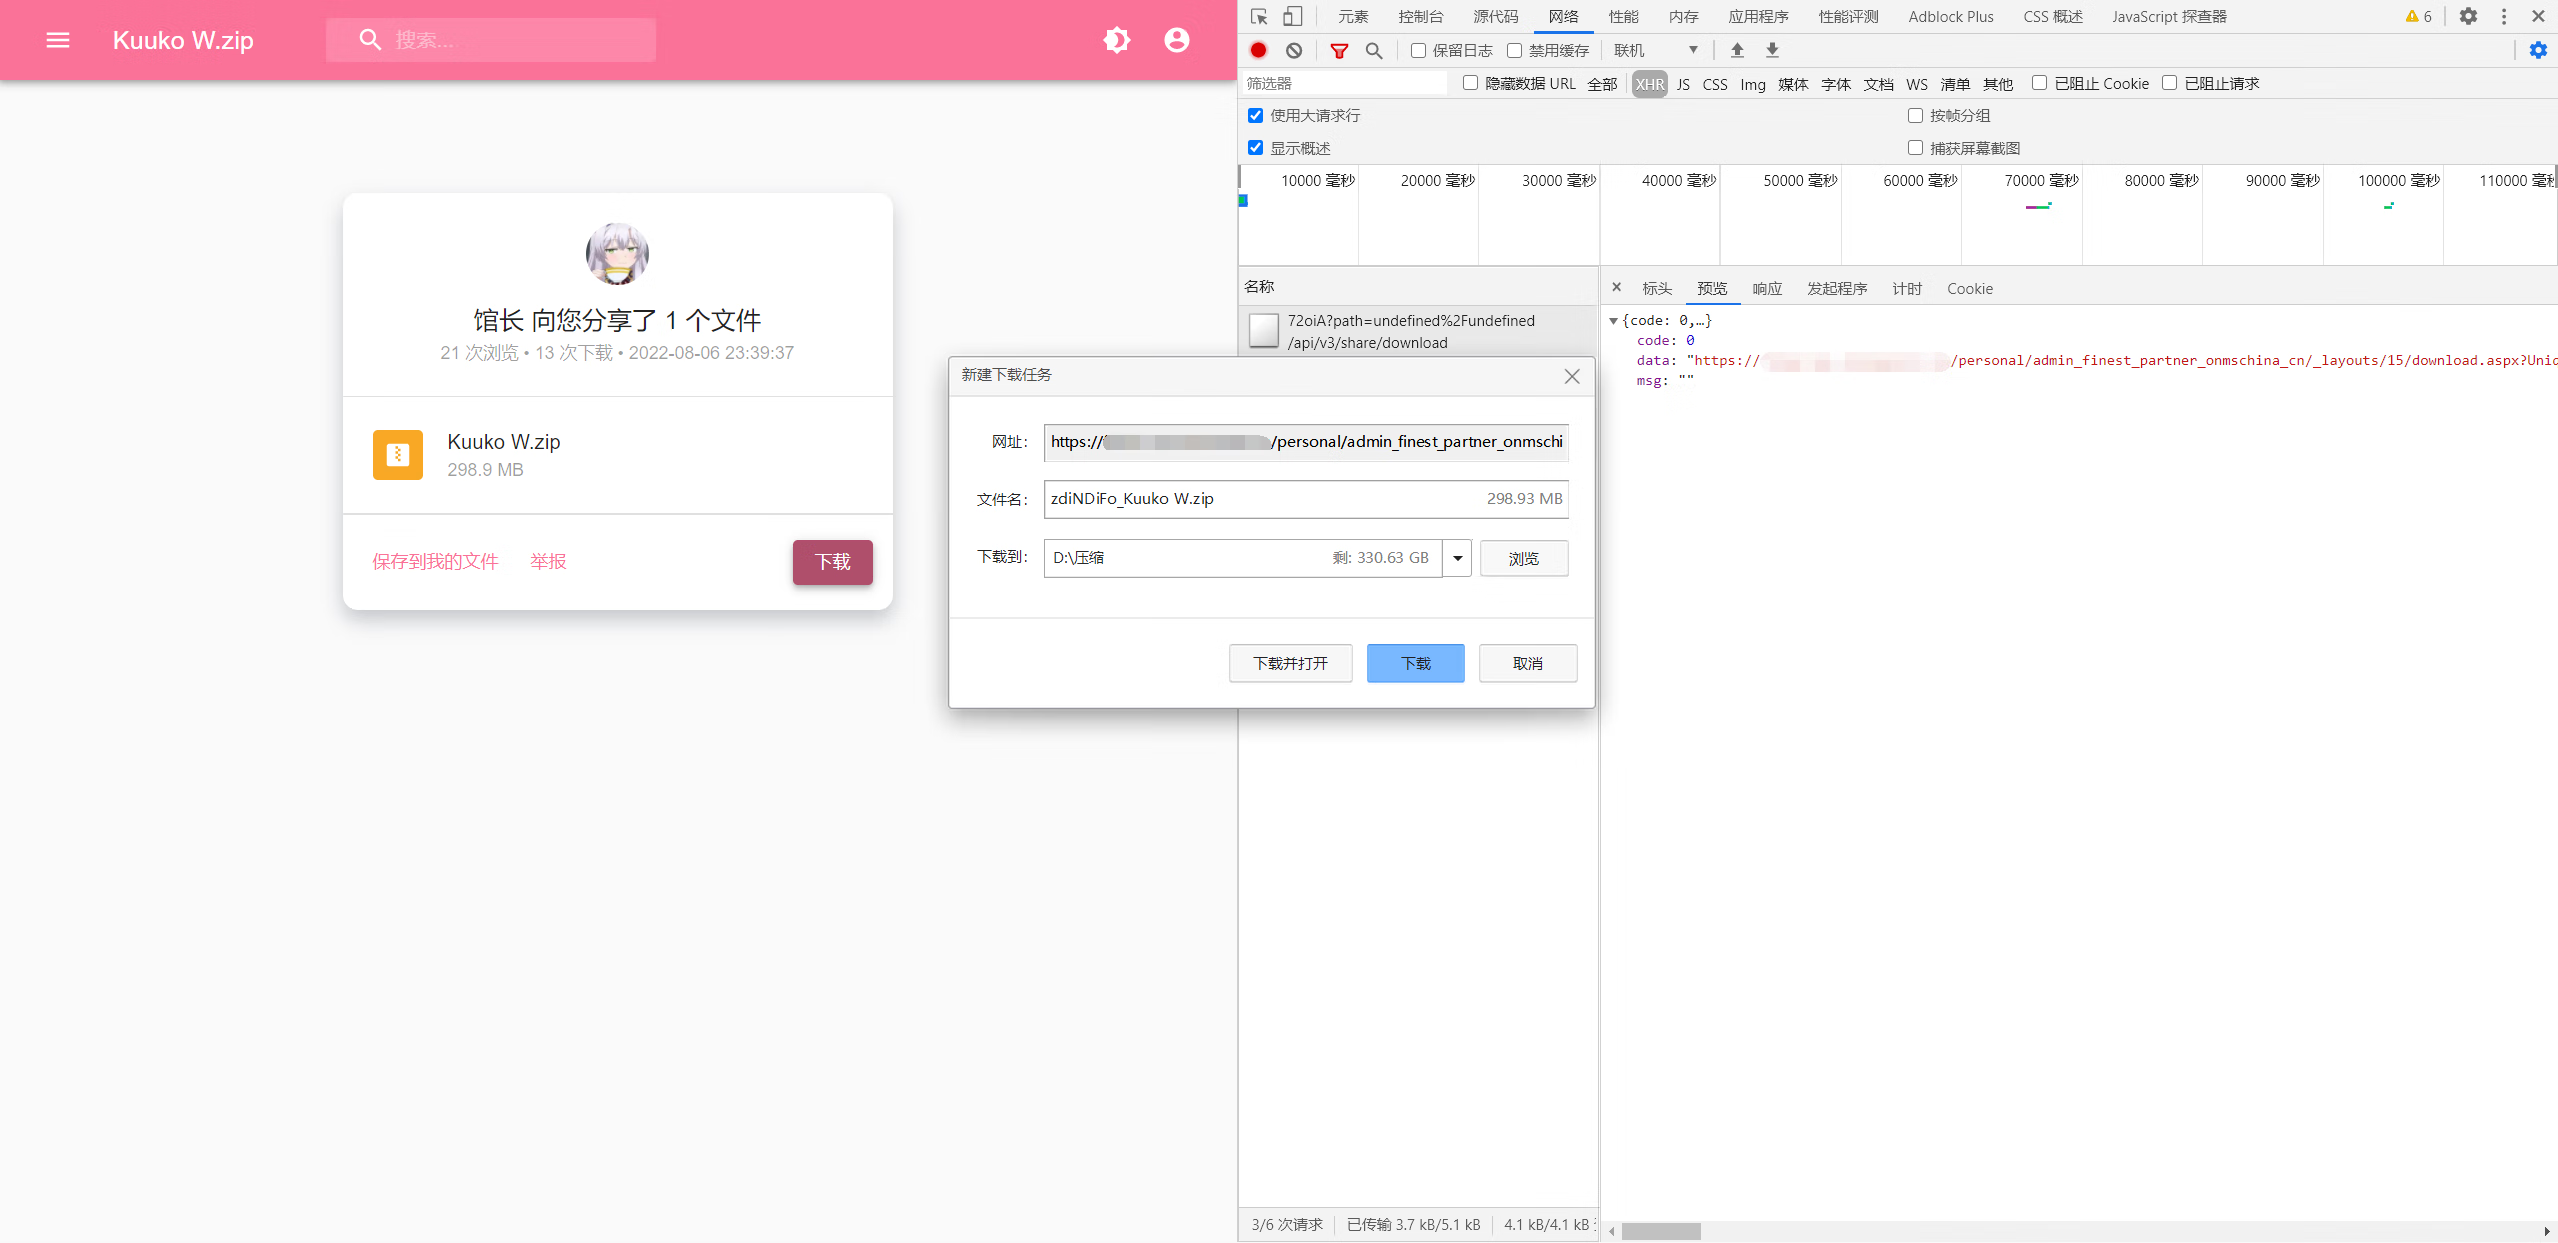Expand the download folder path dropdown
The image size is (2558, 1243).
coord(1458,558)
